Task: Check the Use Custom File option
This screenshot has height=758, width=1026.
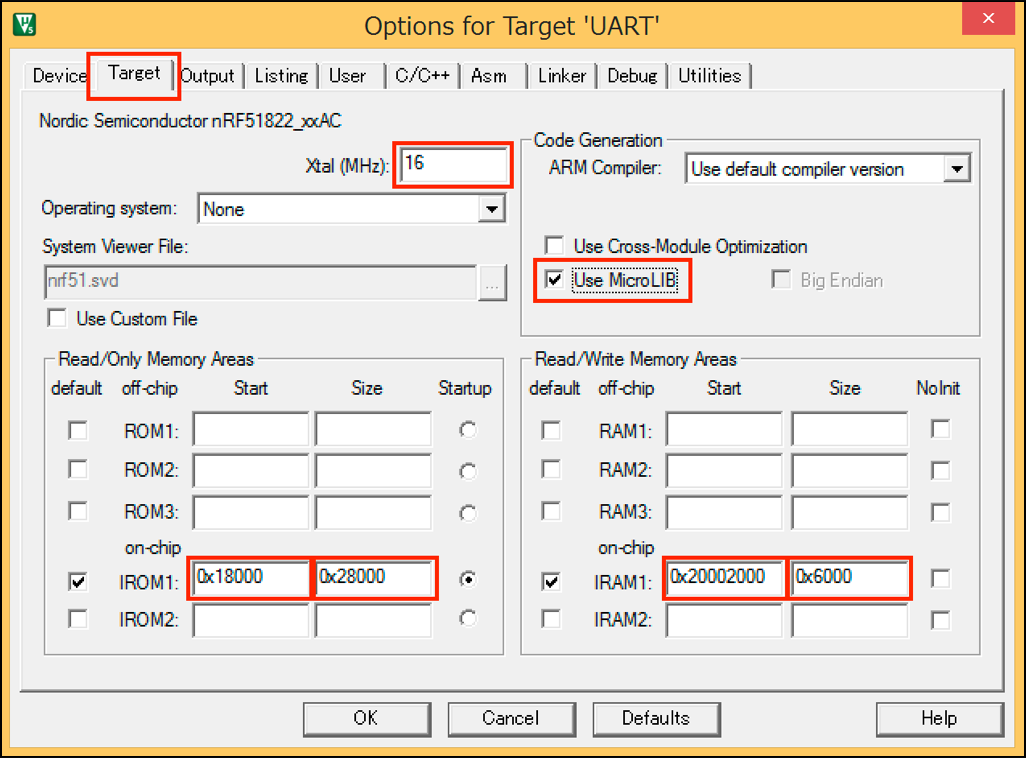Action: 58,319
